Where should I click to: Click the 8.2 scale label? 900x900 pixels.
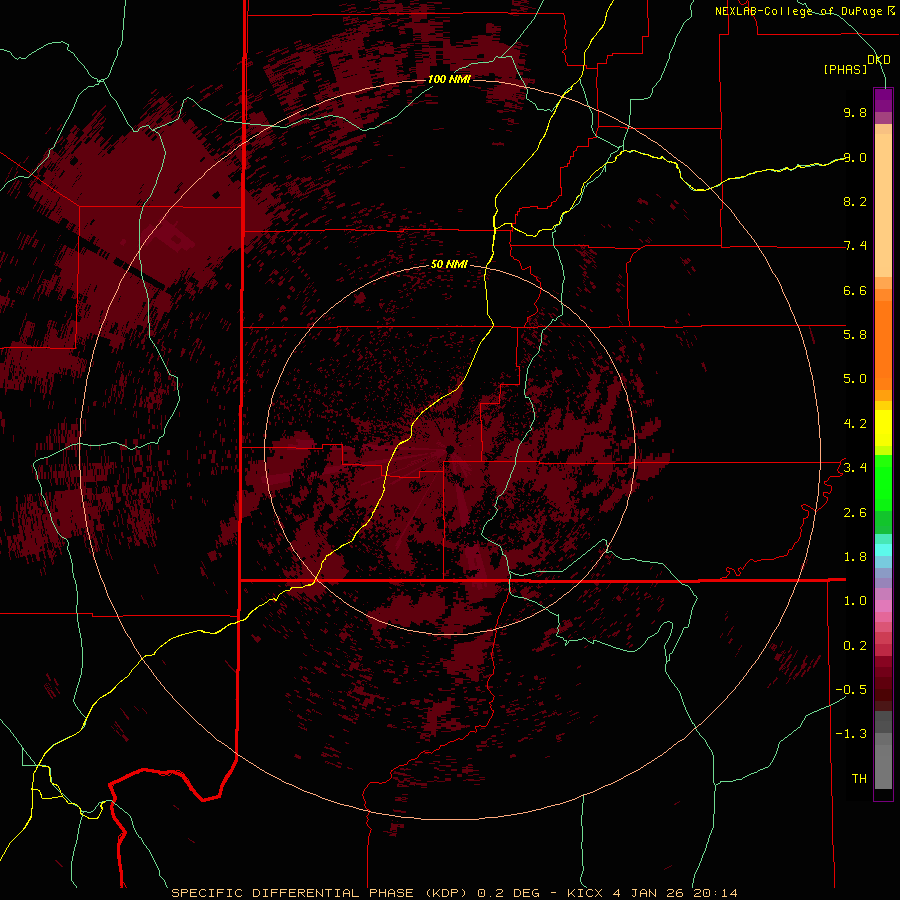pyautogui.click(x=855, y=201)
